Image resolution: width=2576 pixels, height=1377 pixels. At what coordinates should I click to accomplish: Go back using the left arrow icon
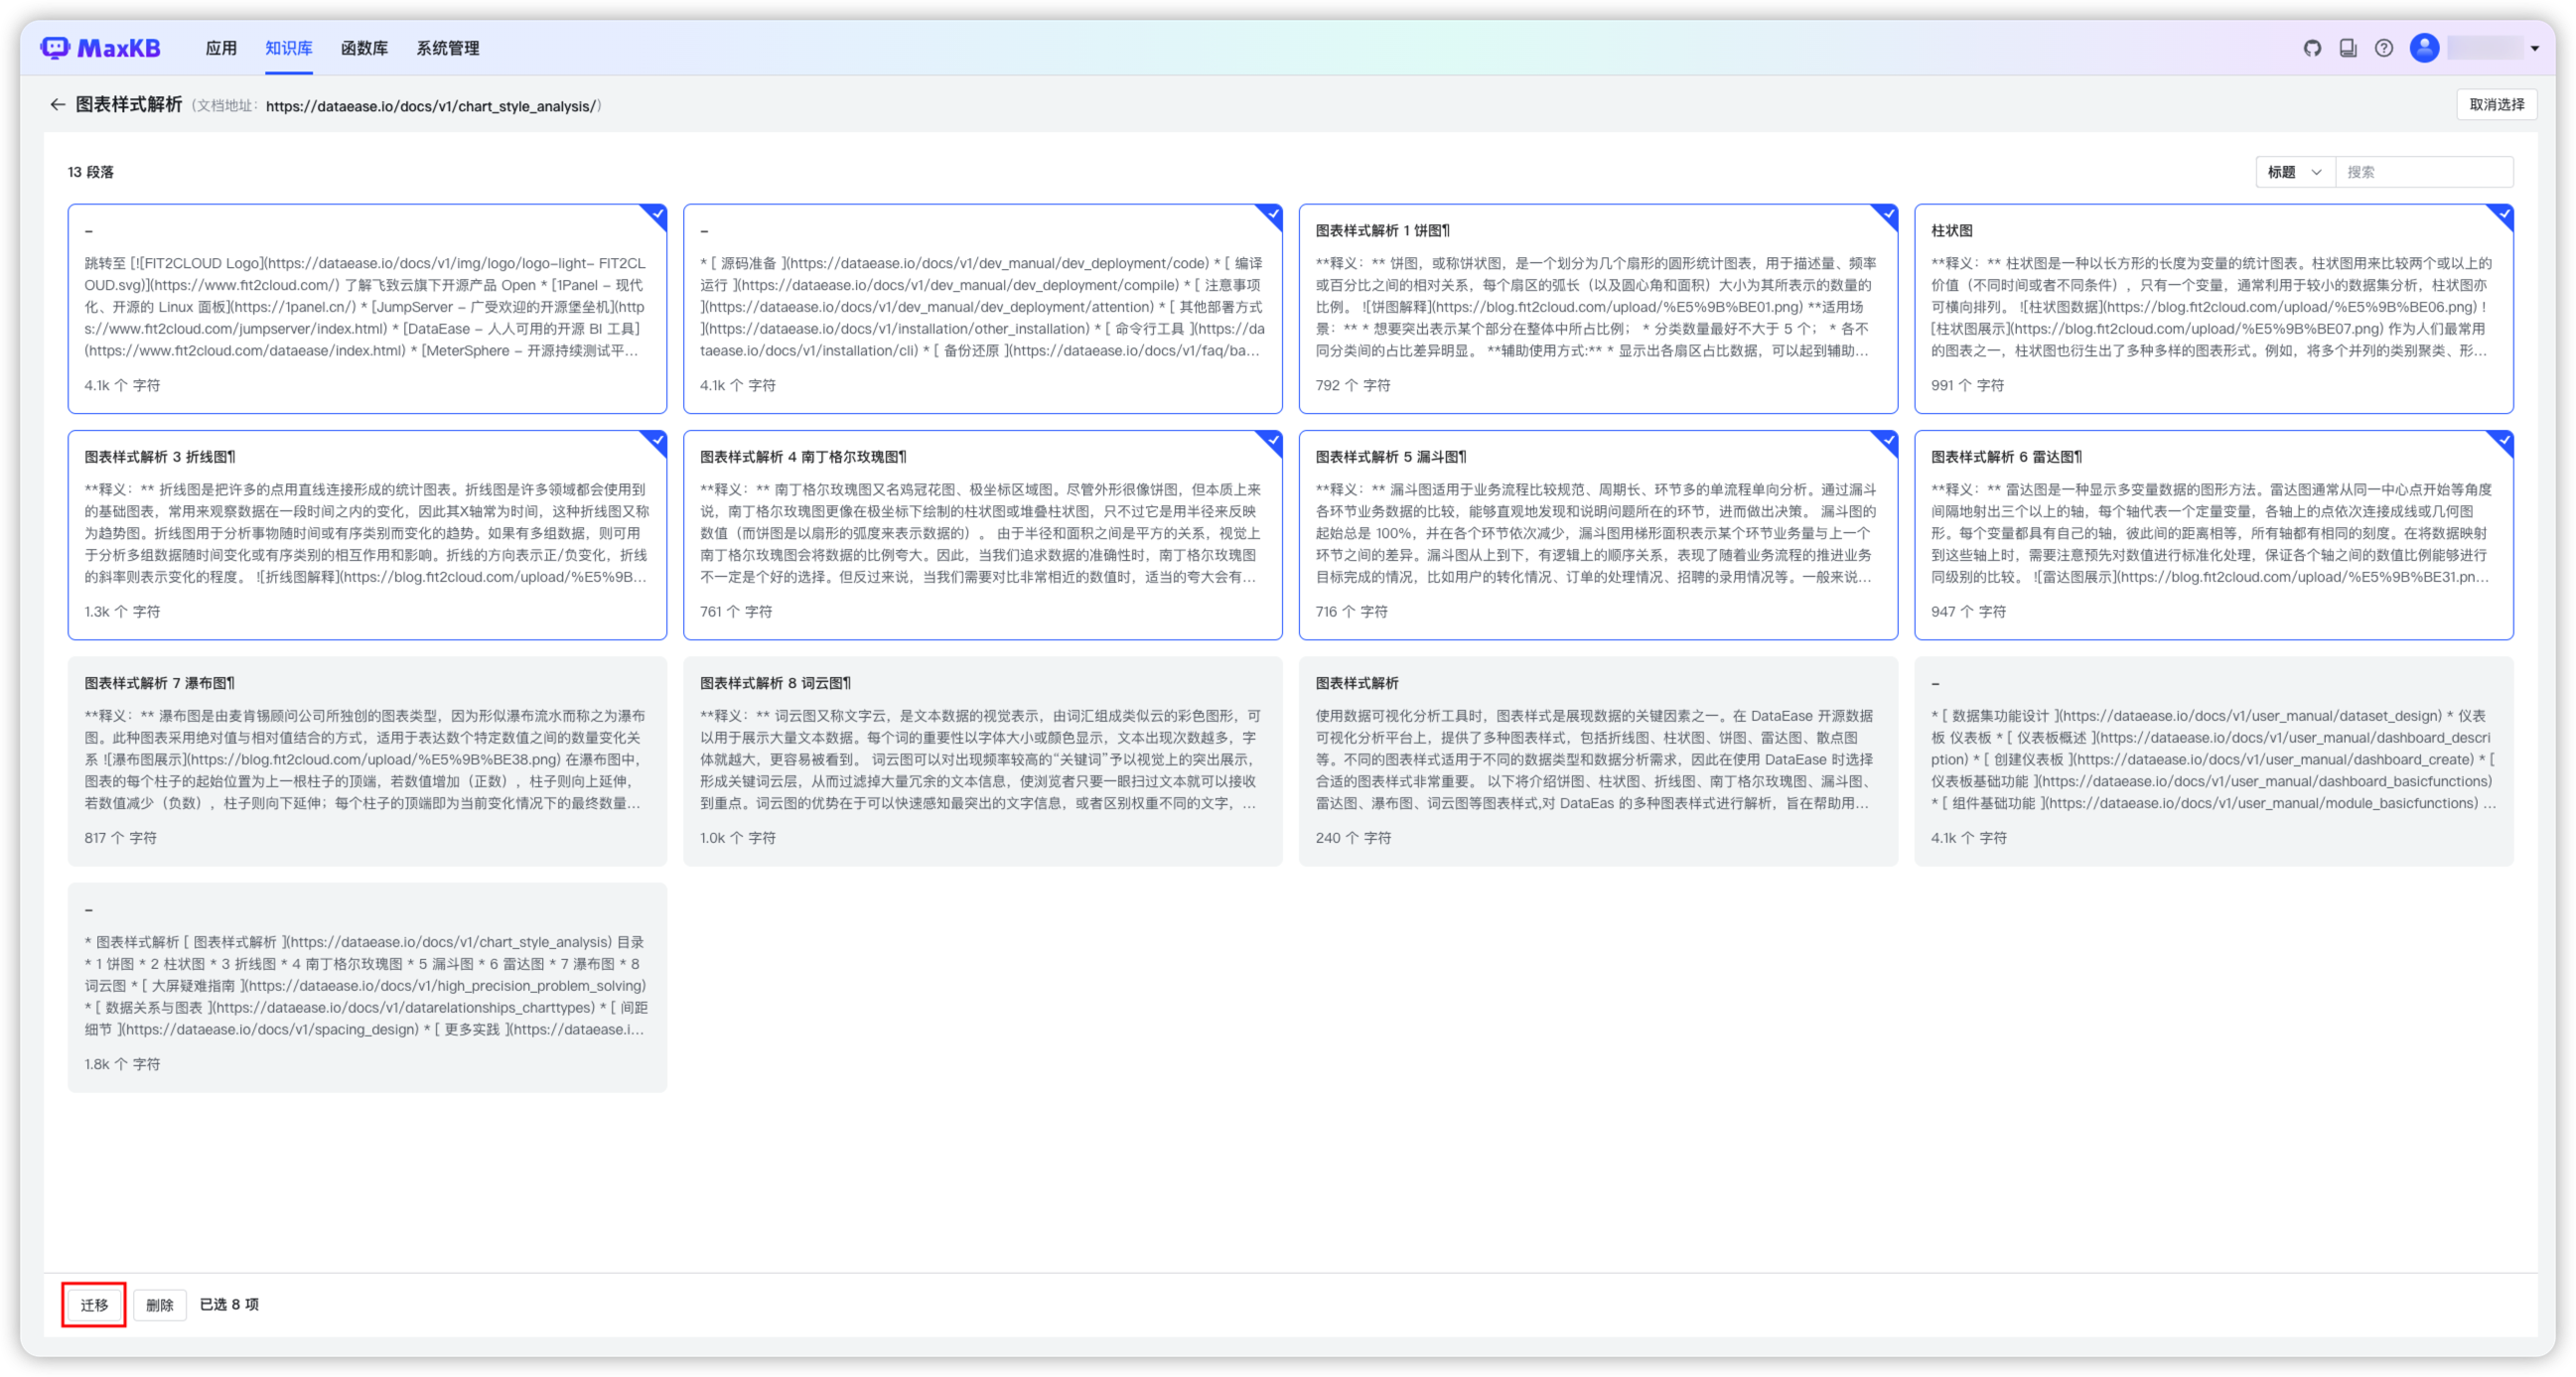[x=57, y=105]
